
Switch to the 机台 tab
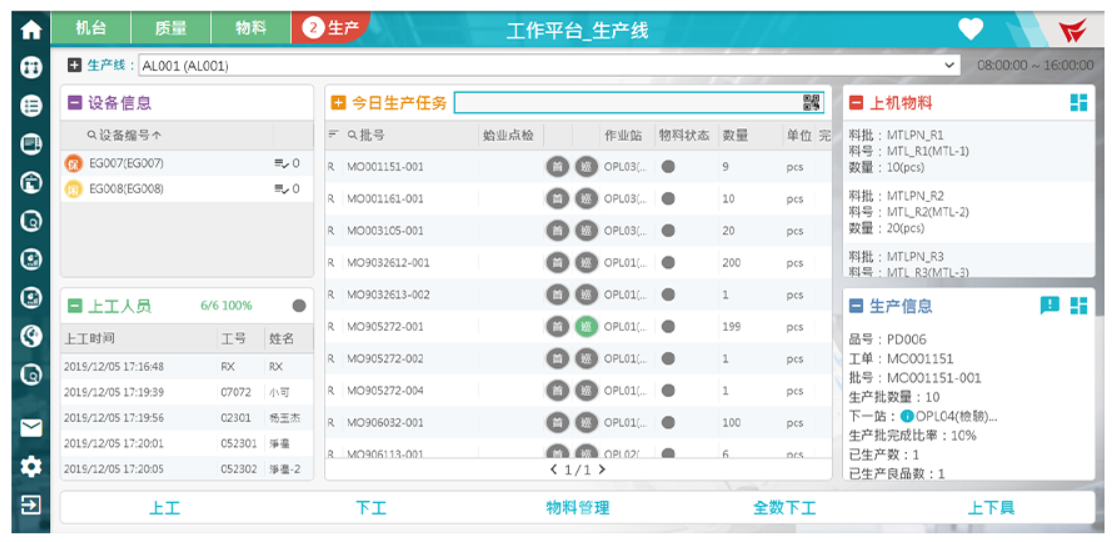90,29
